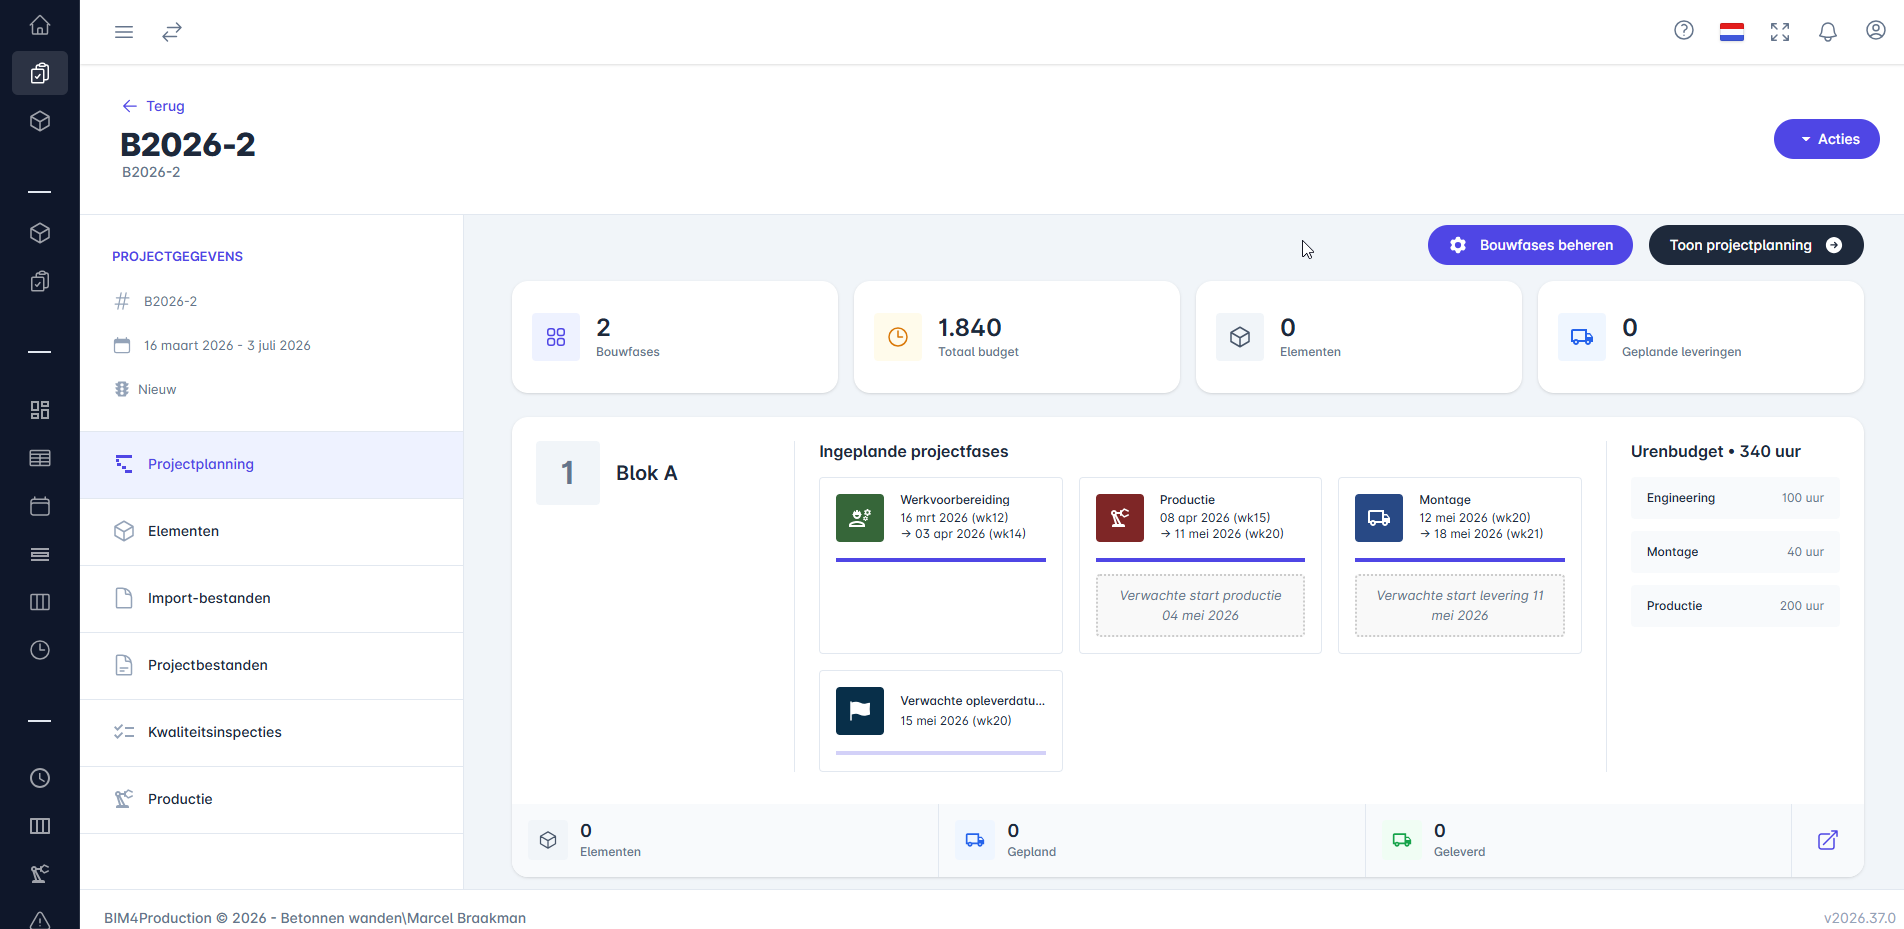The width and height of the screenshot is (1904, 929).
Task: Open notifications bell icon
Action: 1828,32
